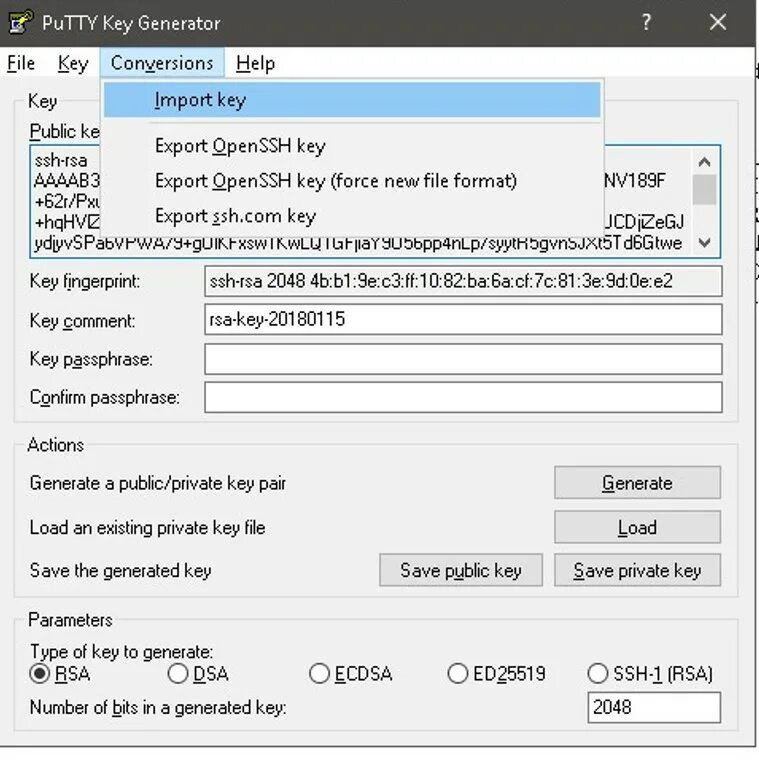
Task: Click 'Save the generated key' text
Action: click(120, 571)
